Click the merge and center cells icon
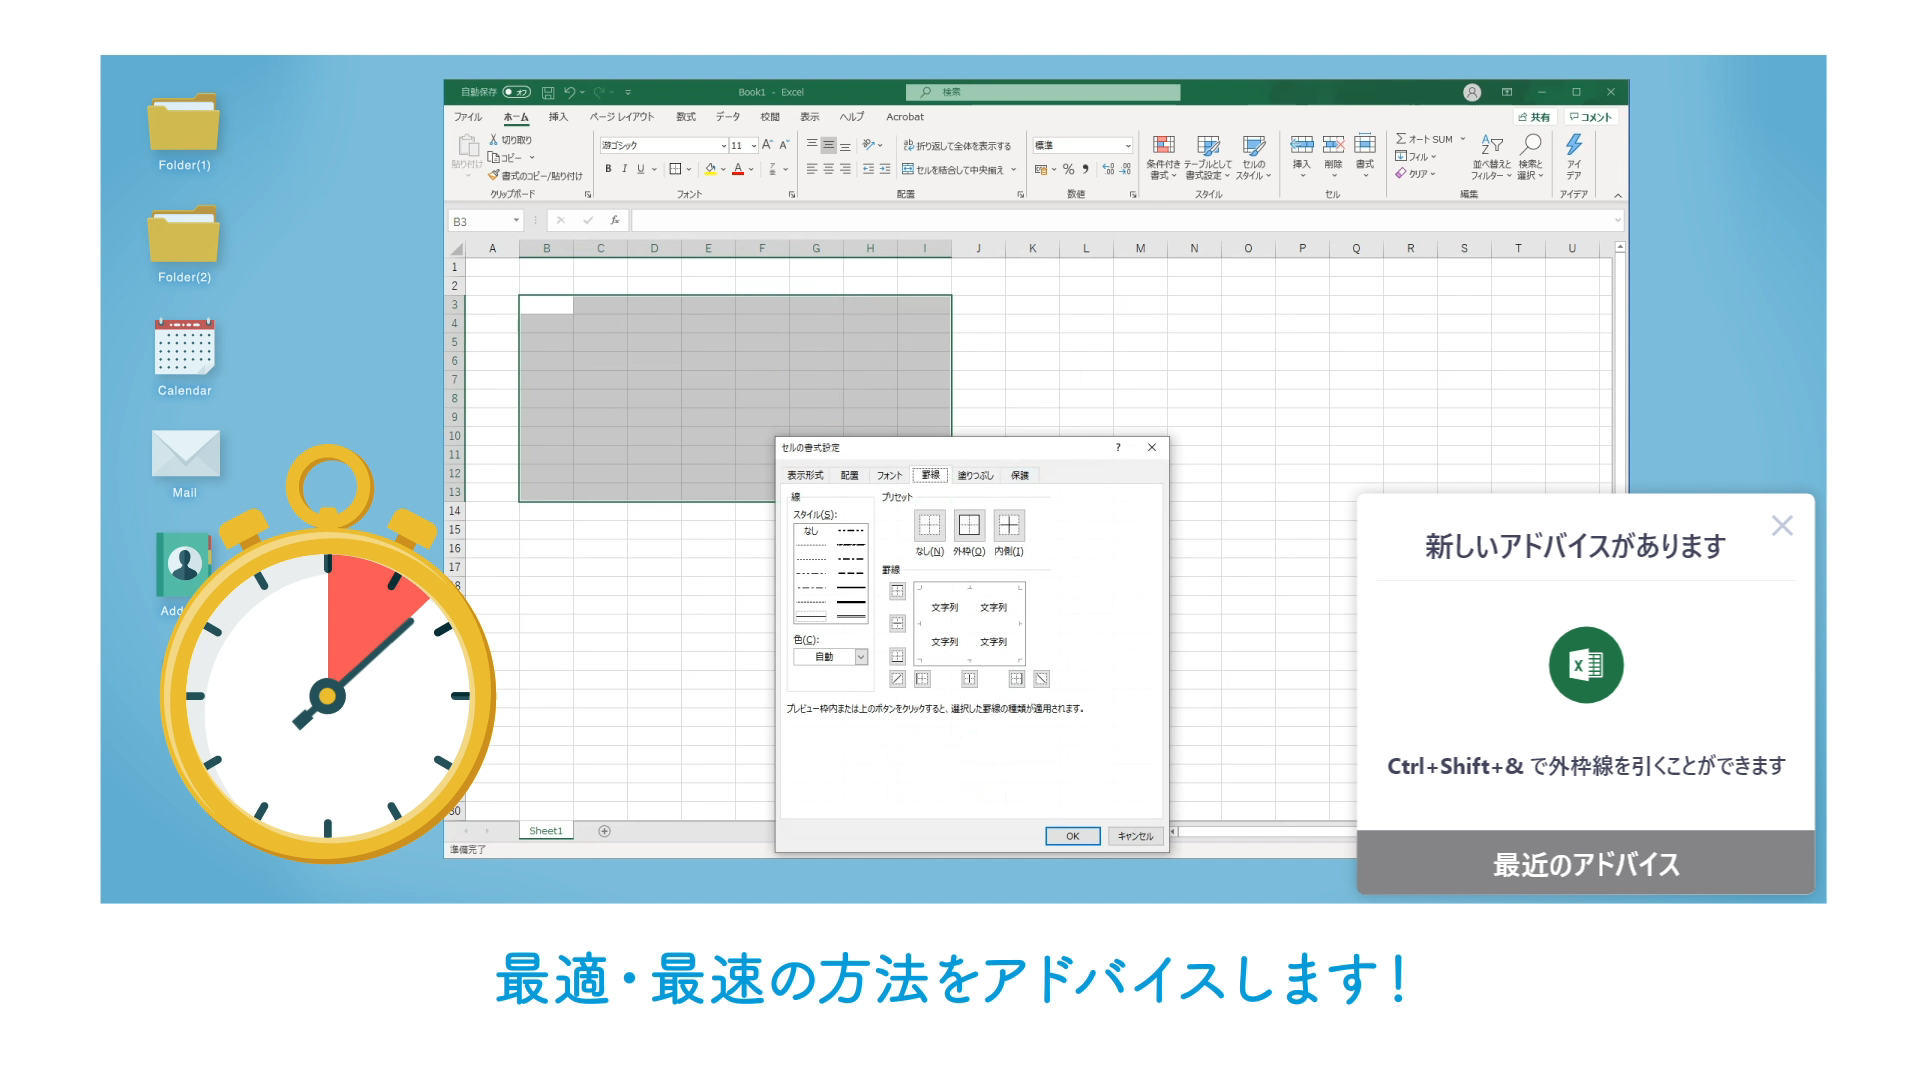Viewport: 1920px width, 1080px height. click(x=908, y=169)
